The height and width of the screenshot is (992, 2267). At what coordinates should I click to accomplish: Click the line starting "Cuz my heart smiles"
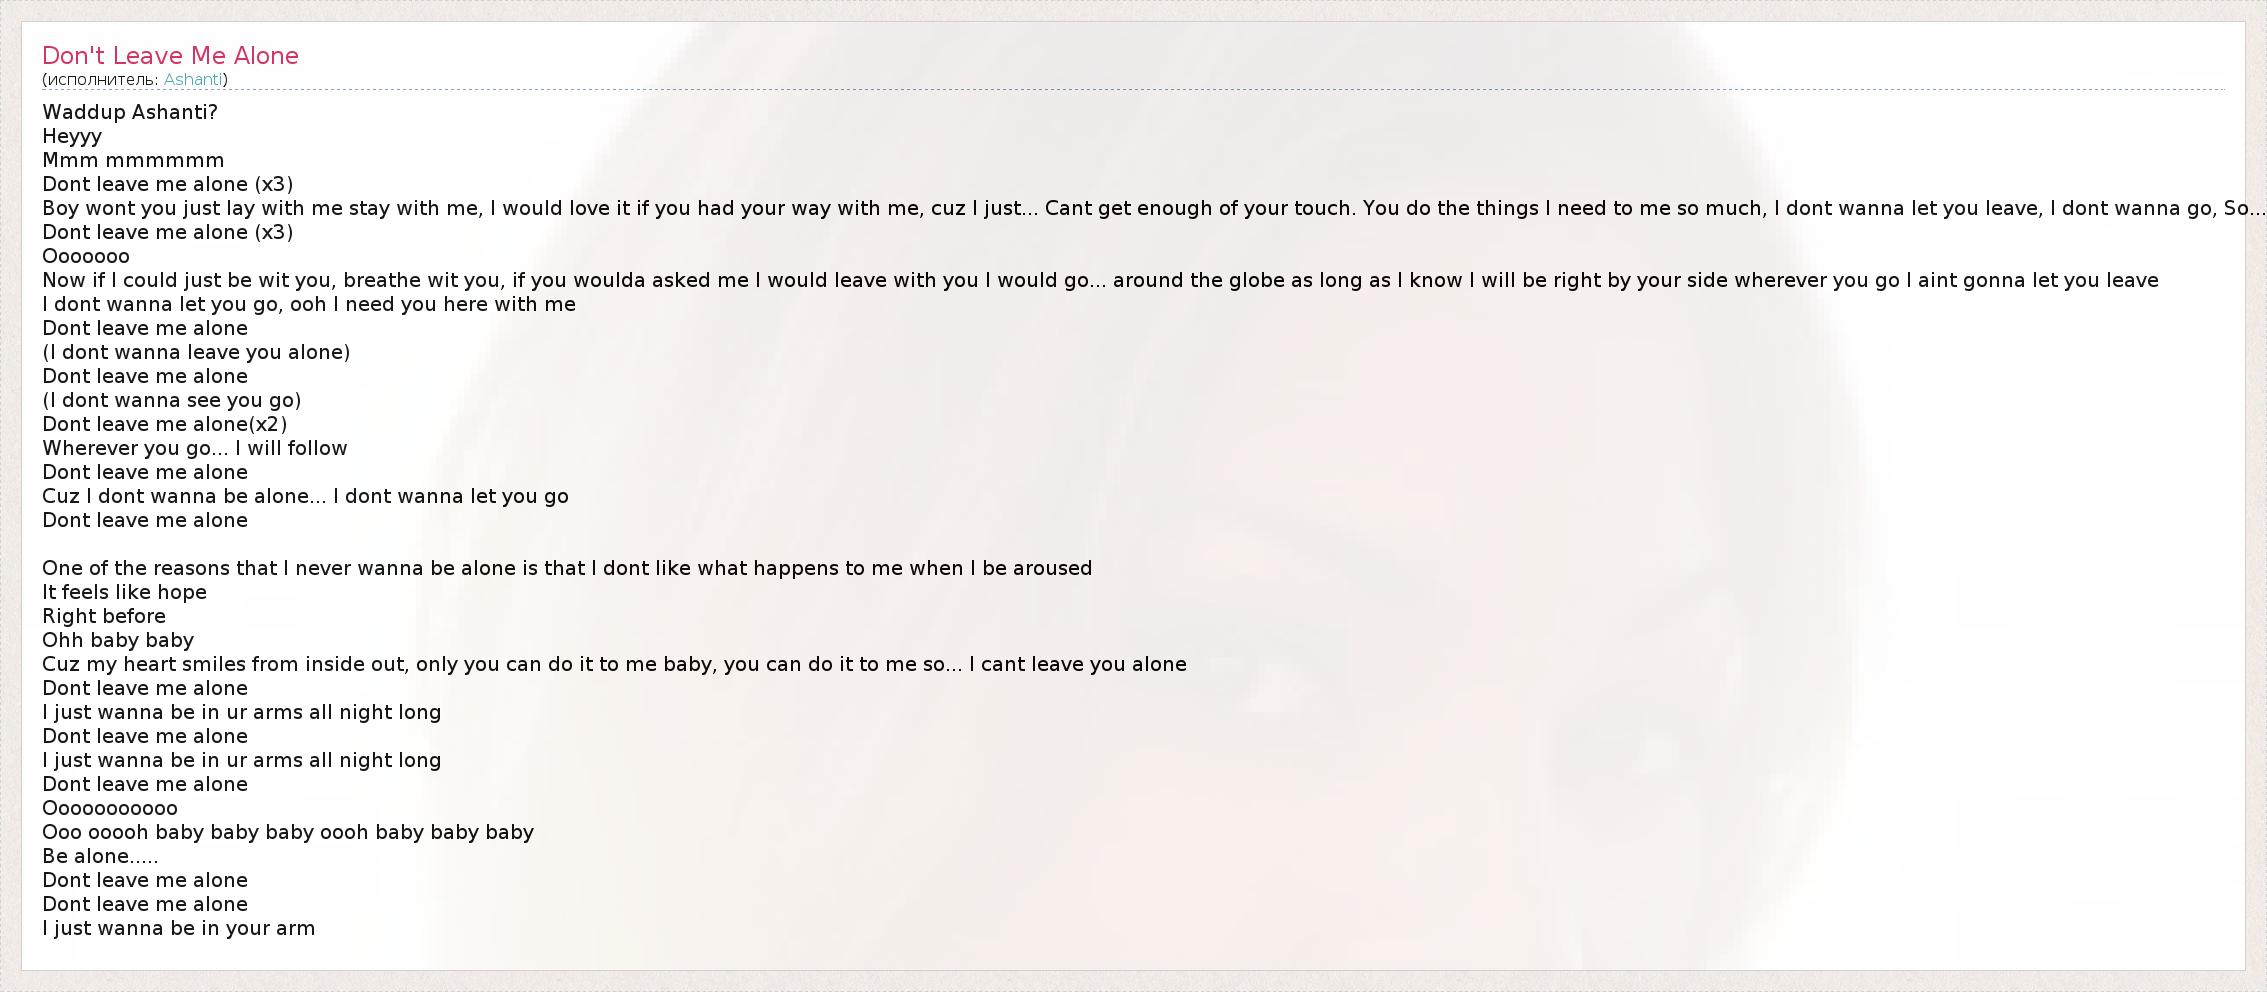614,664
